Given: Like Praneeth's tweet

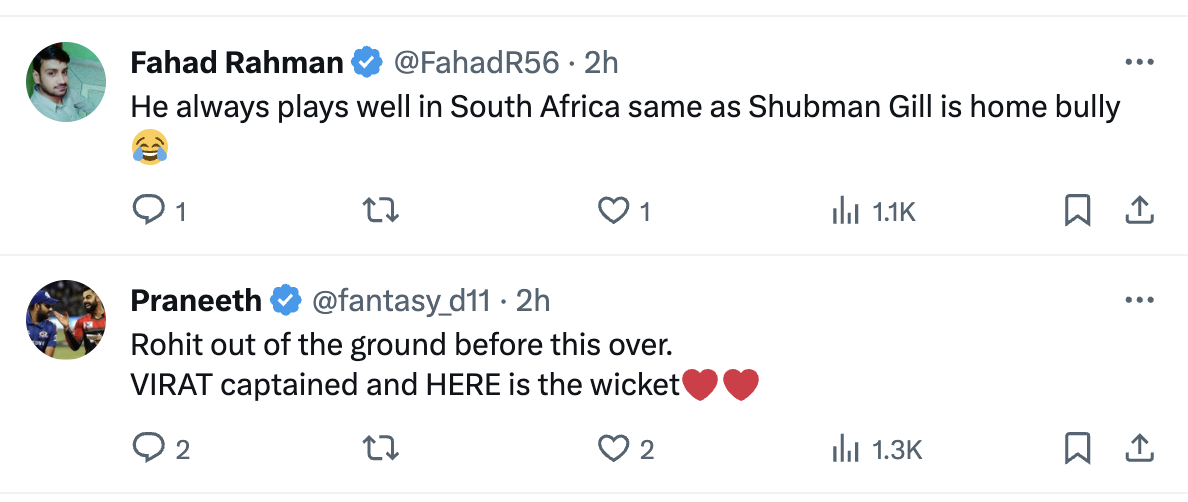Looking at the screenshot, I should tap(612, 449).
